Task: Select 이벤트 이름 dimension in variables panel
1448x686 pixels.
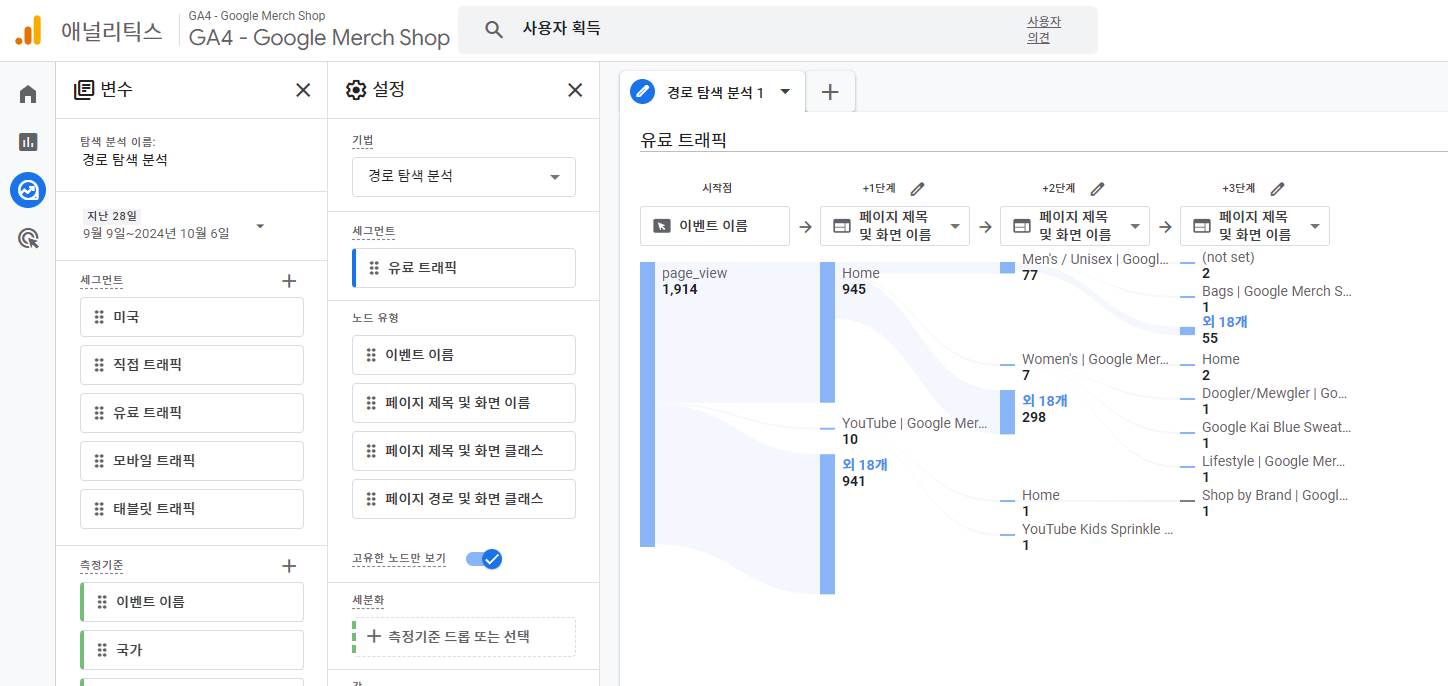Action: point(192,602)
